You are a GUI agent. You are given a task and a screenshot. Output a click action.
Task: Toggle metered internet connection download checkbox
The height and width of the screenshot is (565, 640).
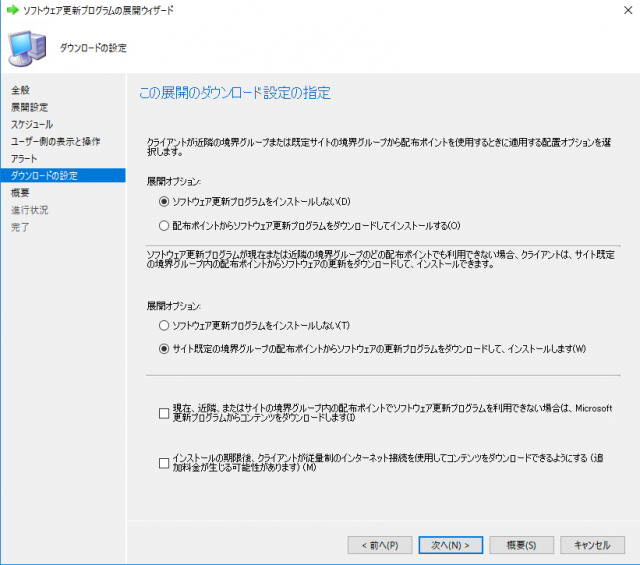pos(164,463)
